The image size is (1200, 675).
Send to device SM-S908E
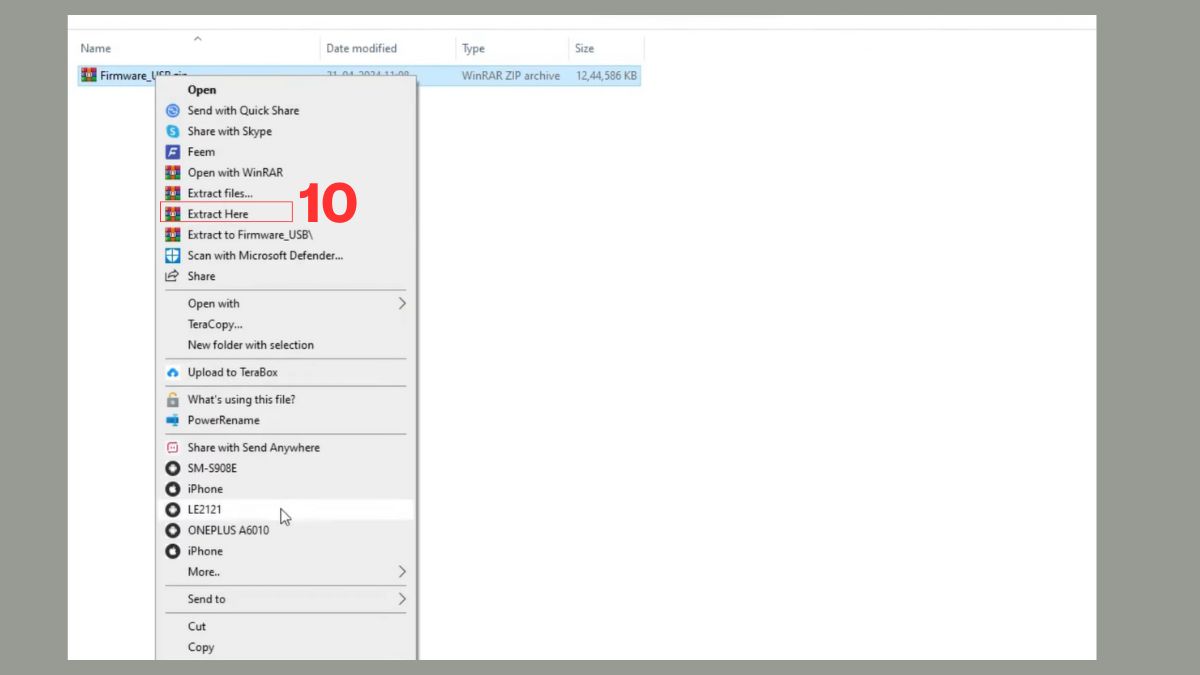coord(212,468)
